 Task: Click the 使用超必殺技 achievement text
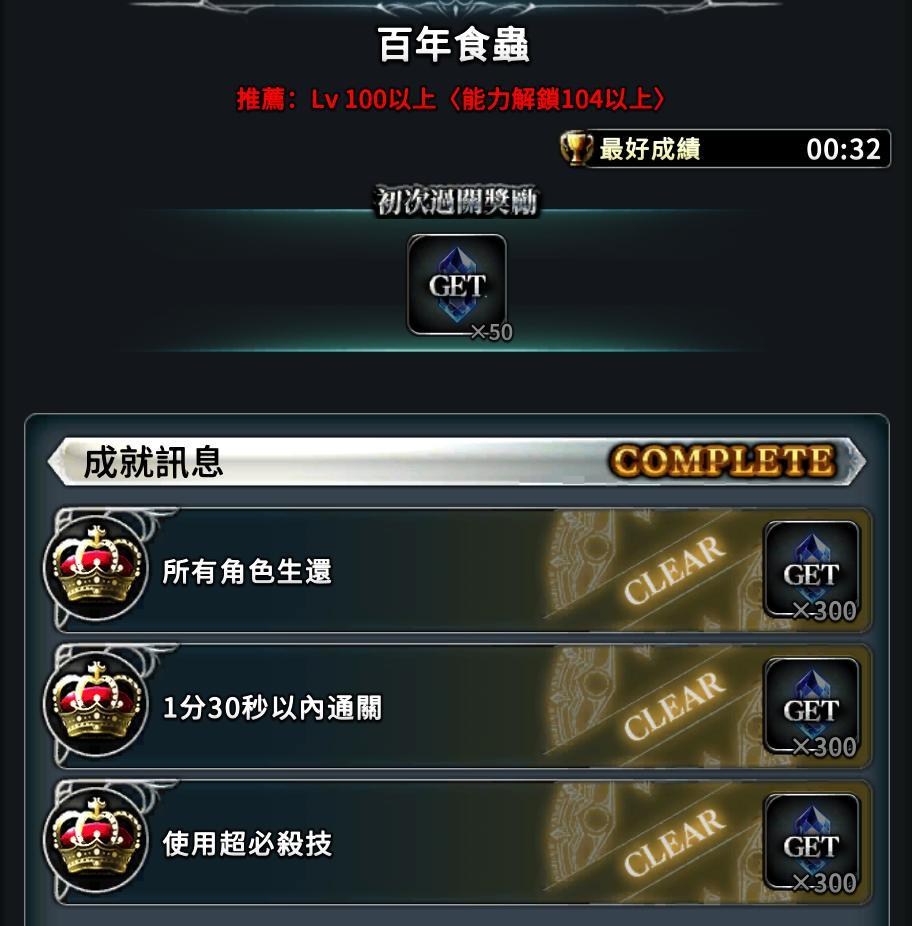(247, 843)
